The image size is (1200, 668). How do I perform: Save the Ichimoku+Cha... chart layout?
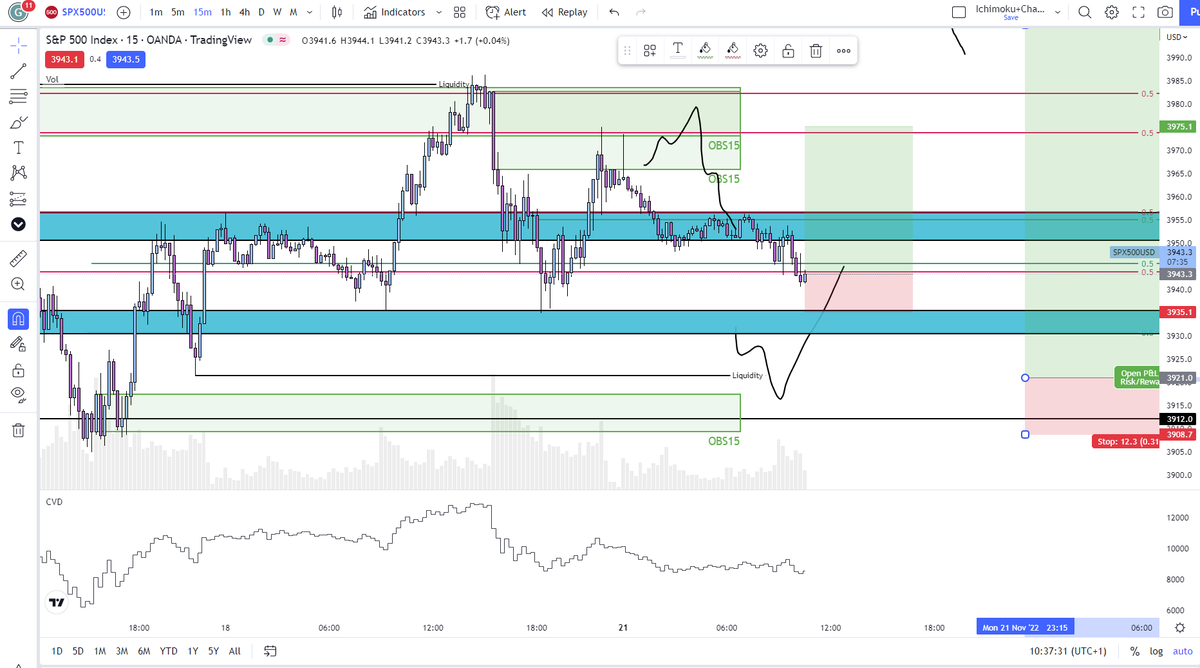click(1011, 18)
